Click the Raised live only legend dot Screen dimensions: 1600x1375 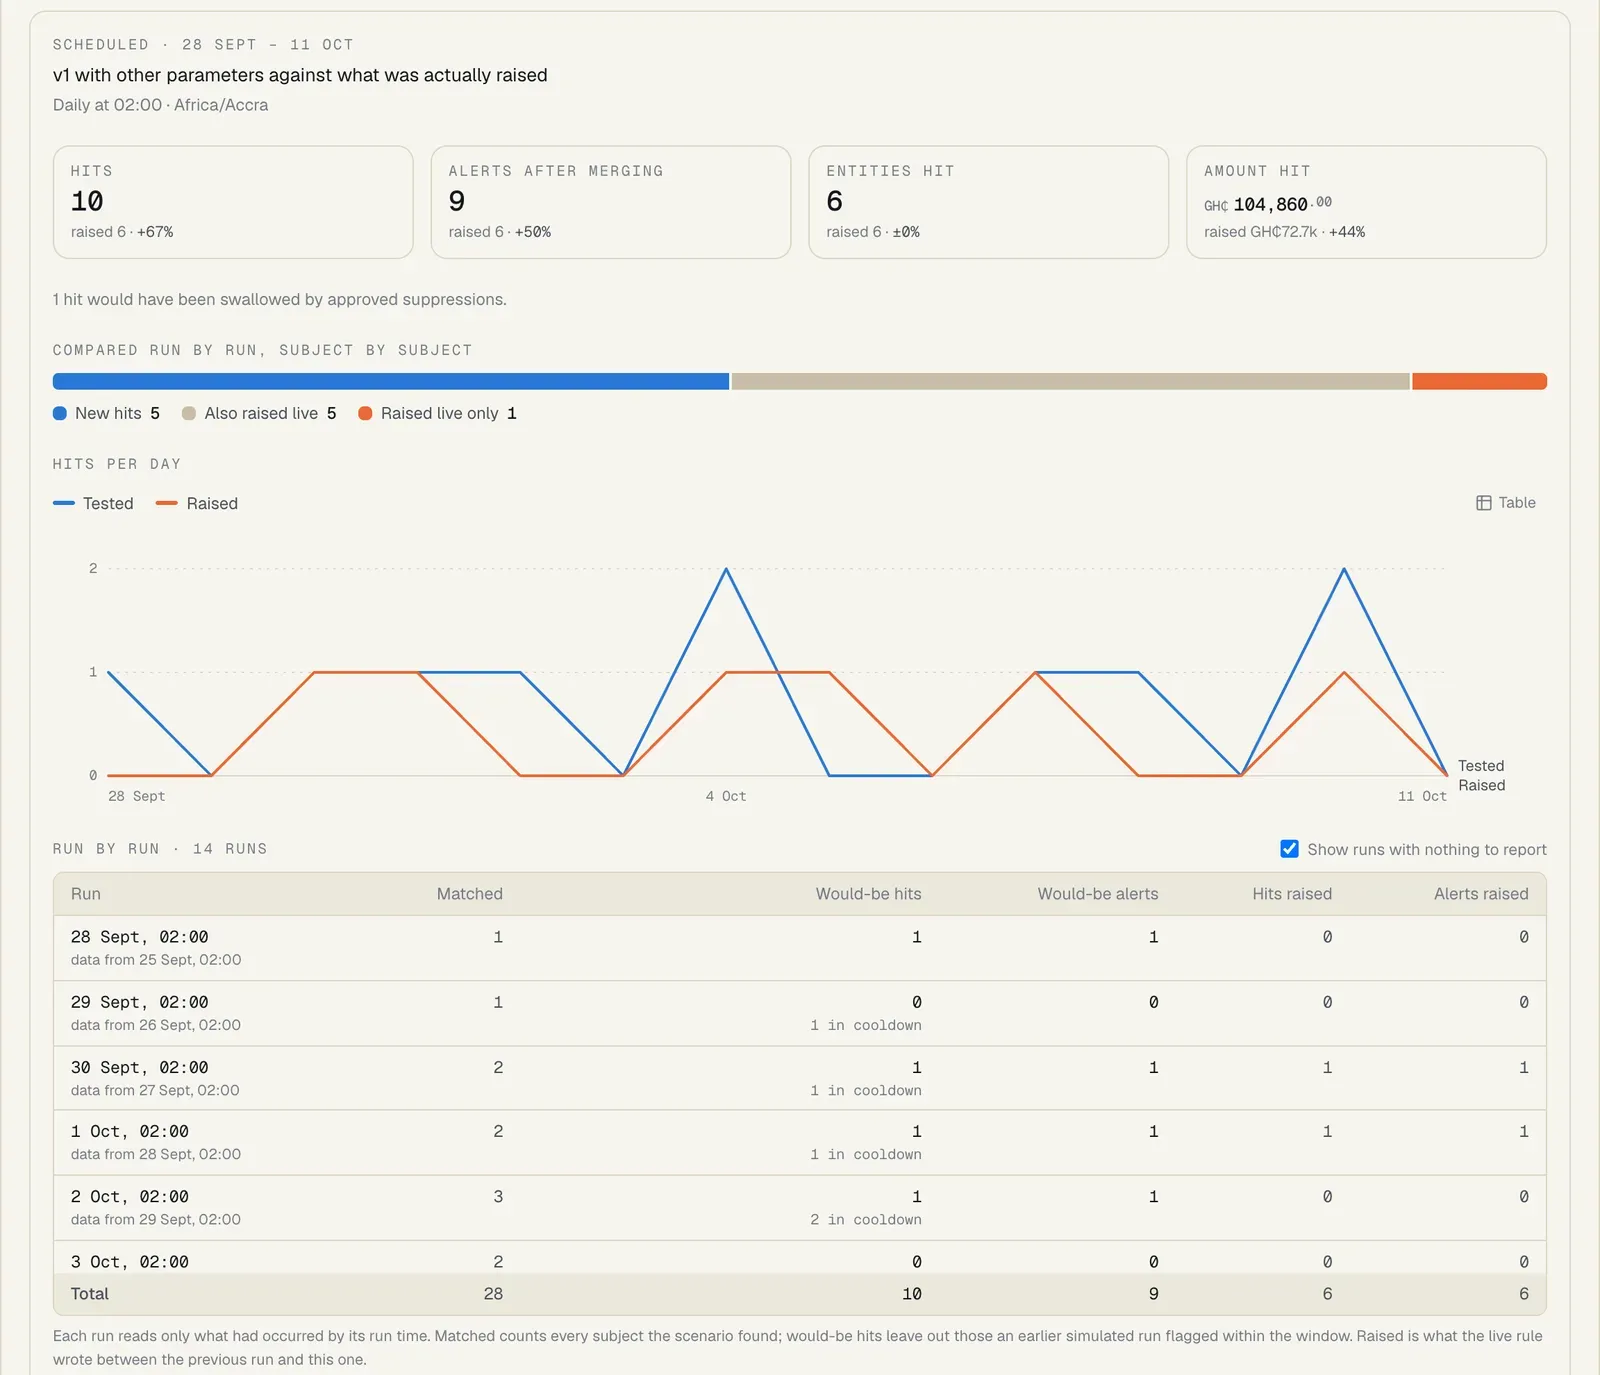[365, 413]
